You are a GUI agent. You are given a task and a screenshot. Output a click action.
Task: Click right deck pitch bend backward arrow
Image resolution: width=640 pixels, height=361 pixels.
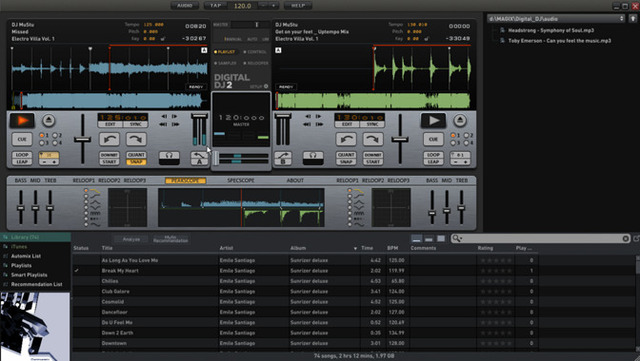(346, 139)
